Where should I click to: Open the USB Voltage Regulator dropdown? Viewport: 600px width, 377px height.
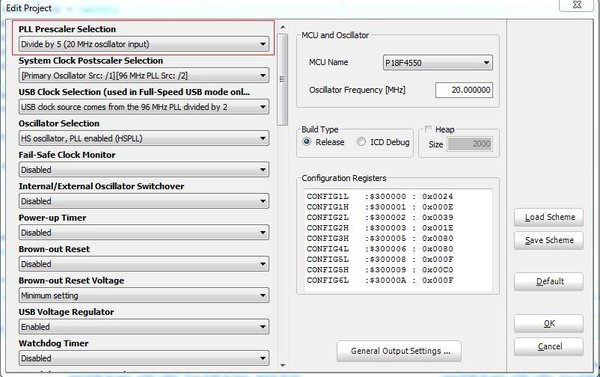click(x=143, y=326)
